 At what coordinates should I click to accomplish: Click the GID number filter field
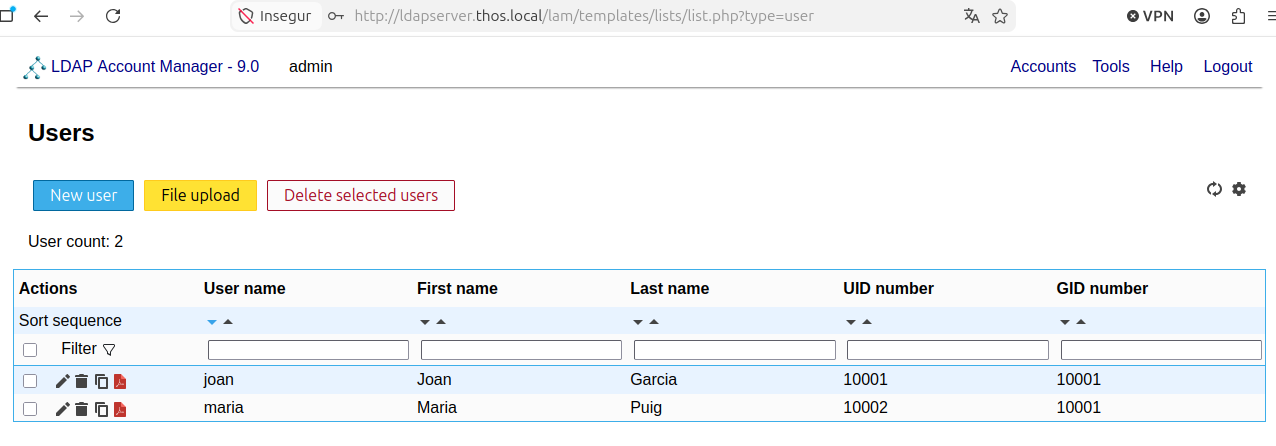pyautogui.click(x=1161, y=350)
